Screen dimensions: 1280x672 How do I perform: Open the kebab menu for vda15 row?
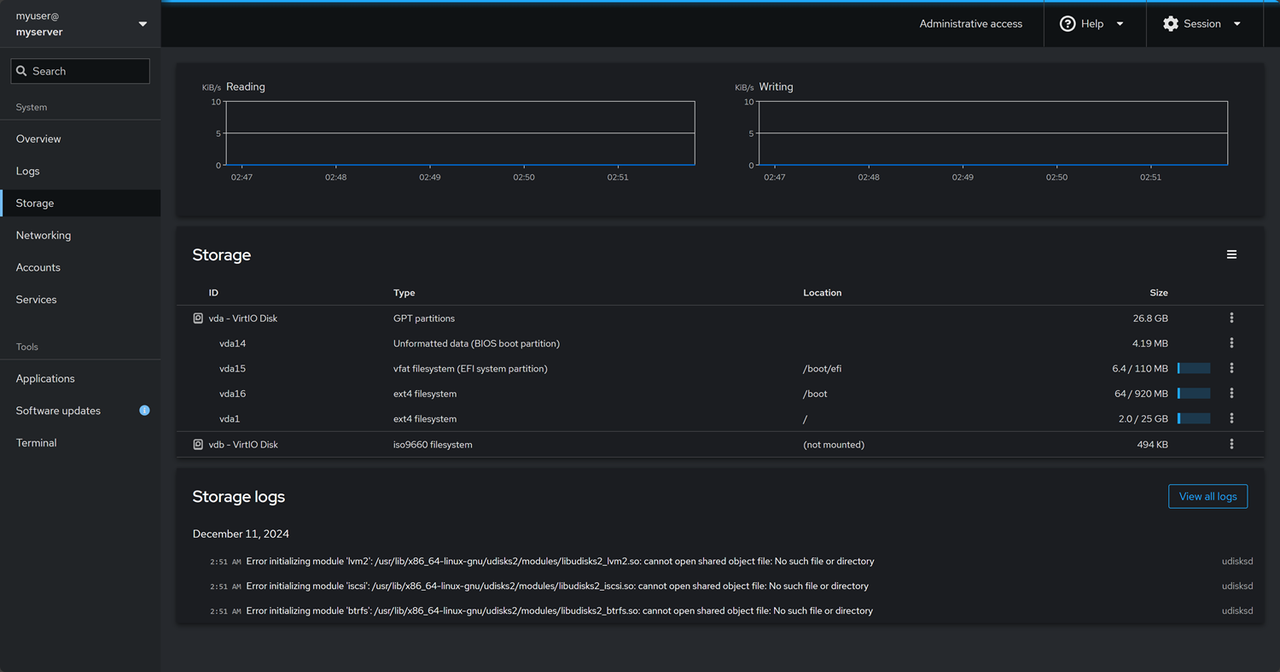pyautogui.click(x=1231, y=368)
